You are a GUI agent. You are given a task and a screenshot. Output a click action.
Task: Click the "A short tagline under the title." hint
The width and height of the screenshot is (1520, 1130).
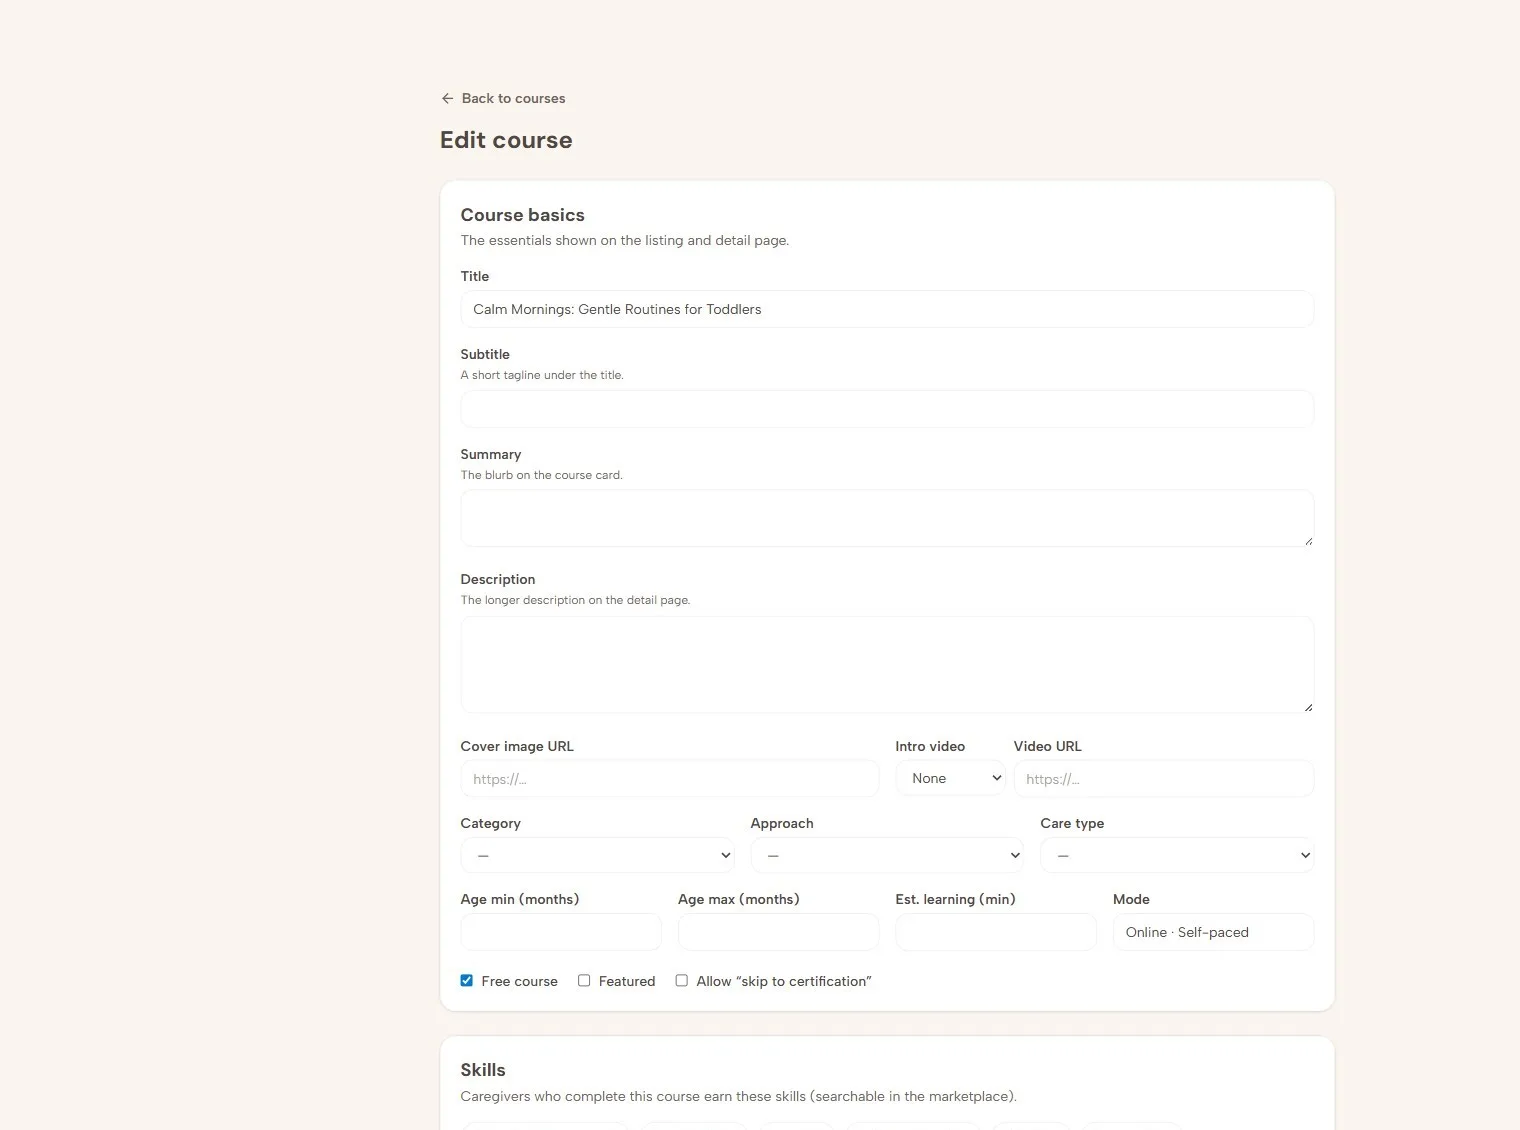pyautogui.click(x=542, y=375)
